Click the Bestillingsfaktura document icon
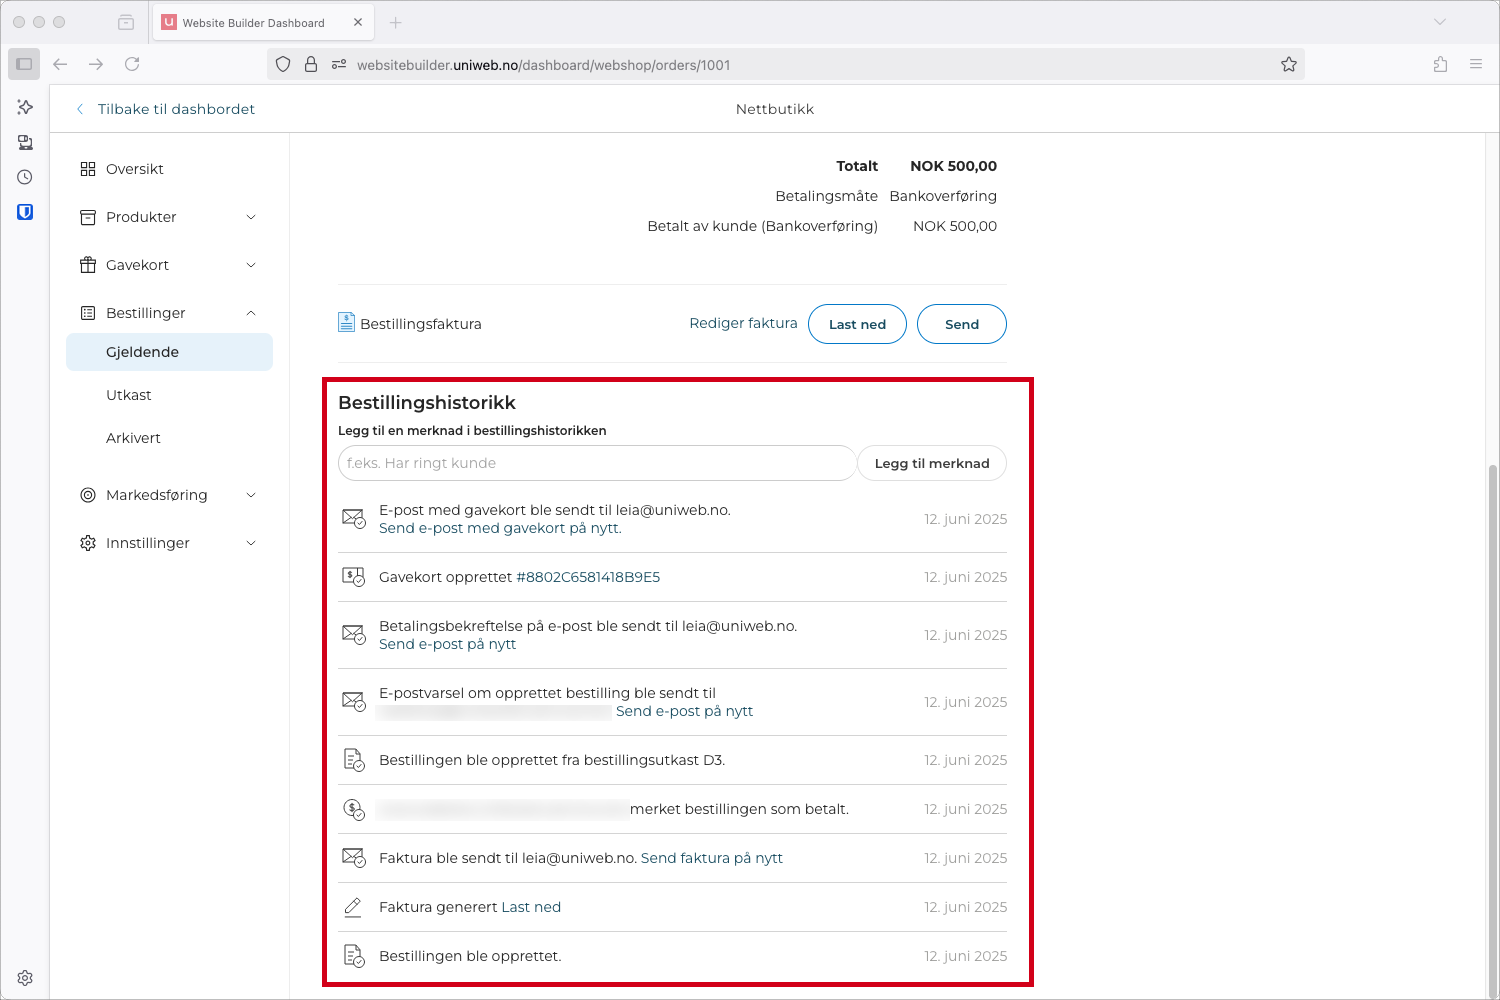The image size is (1500, 1000). coord(346,322)
